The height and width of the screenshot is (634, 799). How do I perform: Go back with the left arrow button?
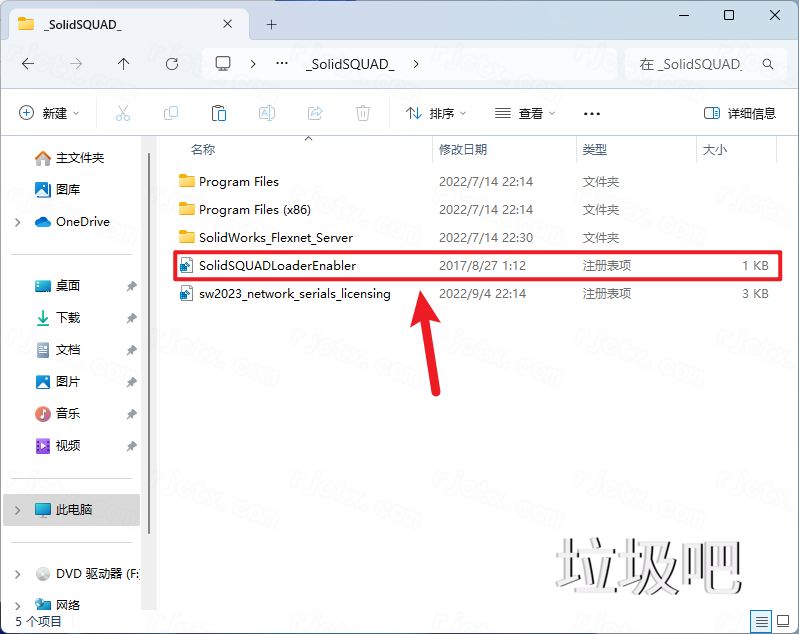pos(28,64)
